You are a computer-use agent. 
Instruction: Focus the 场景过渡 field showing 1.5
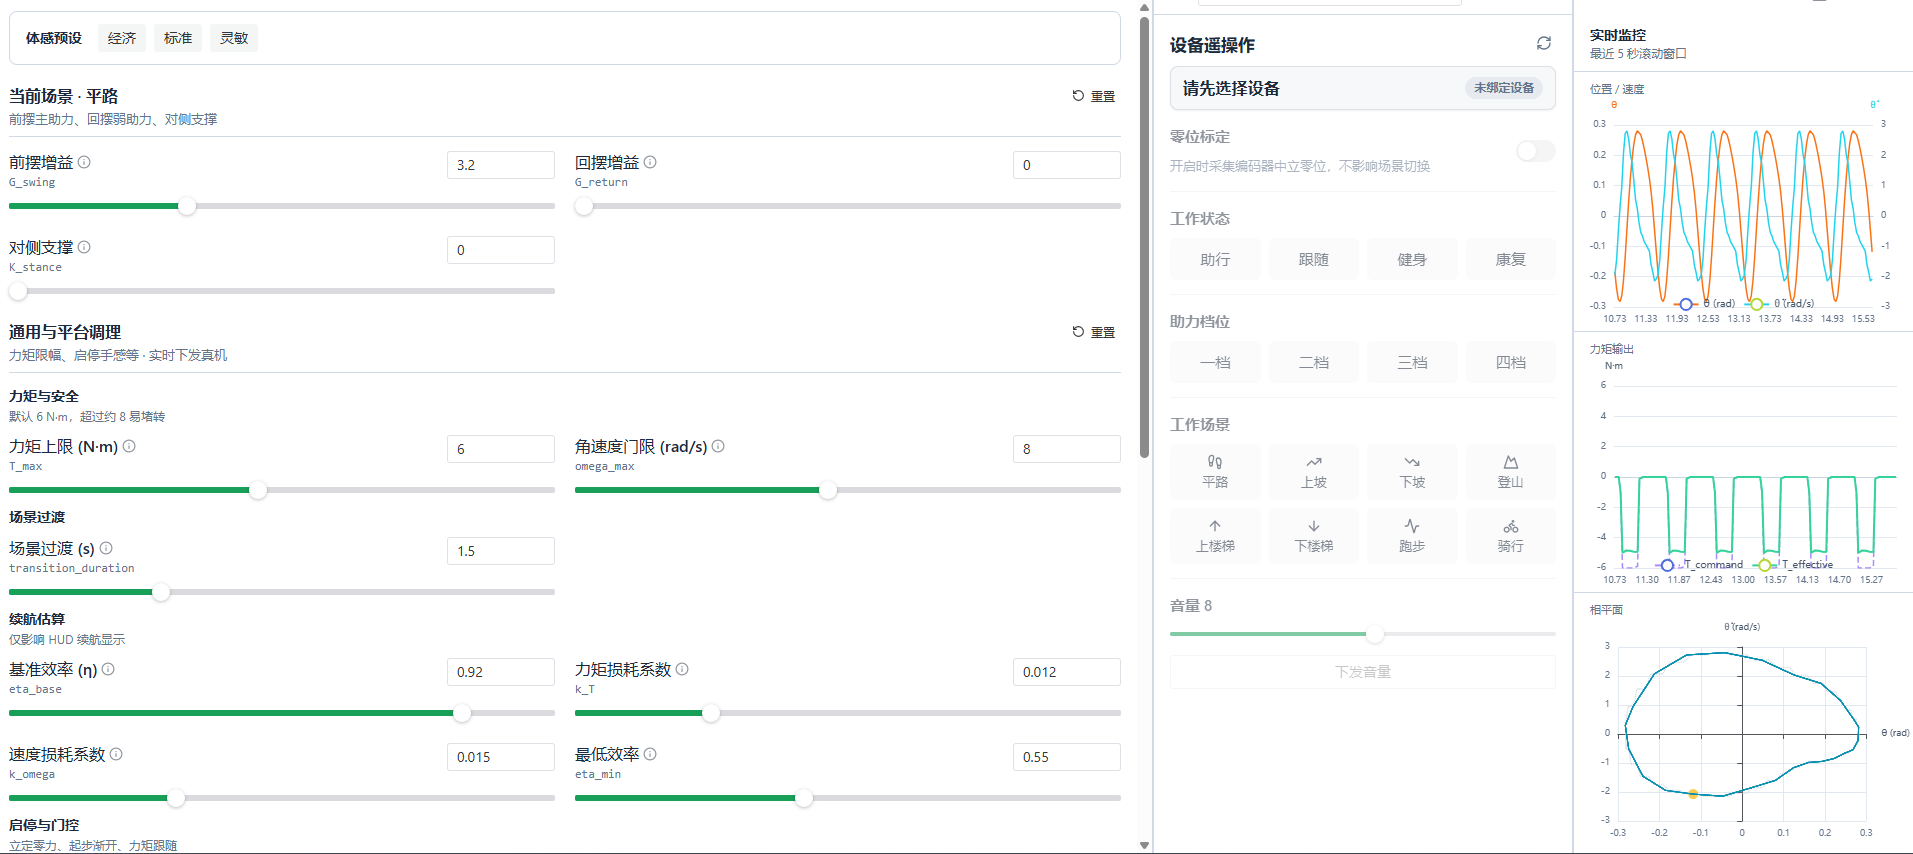pyautogui.click(x=500, y=551)
